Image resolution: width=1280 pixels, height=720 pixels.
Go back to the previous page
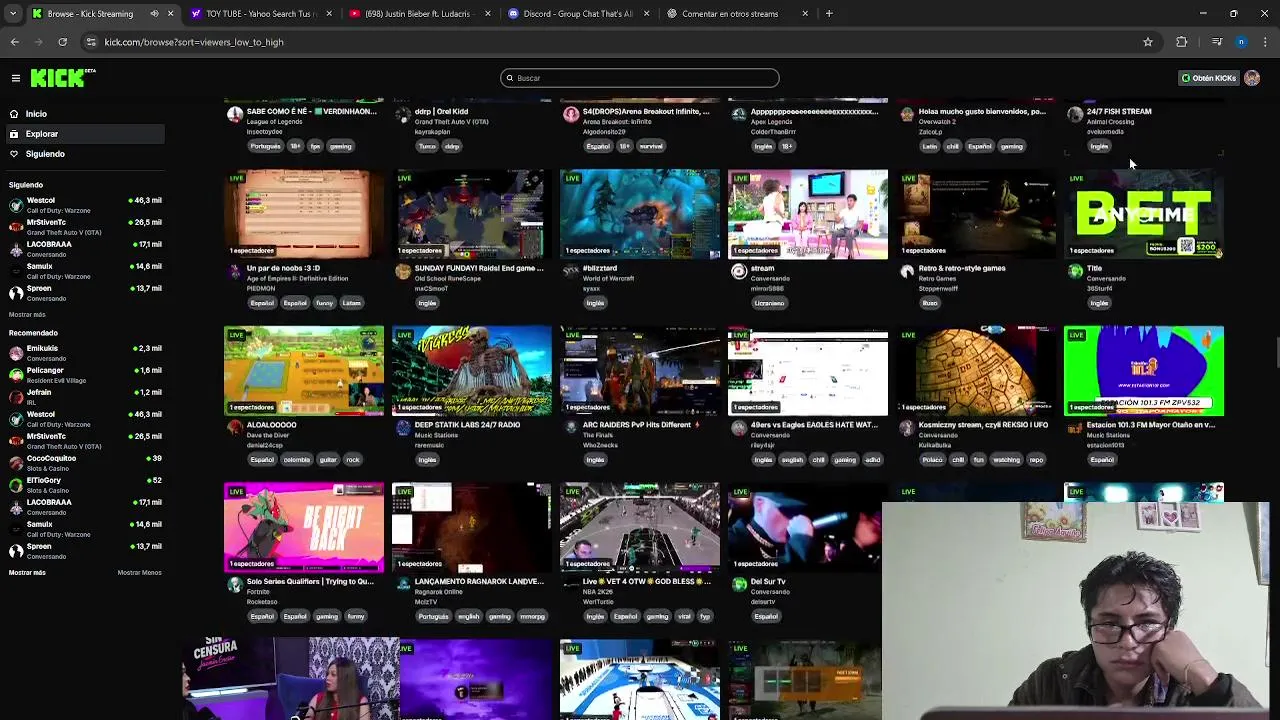pos(14,42)
